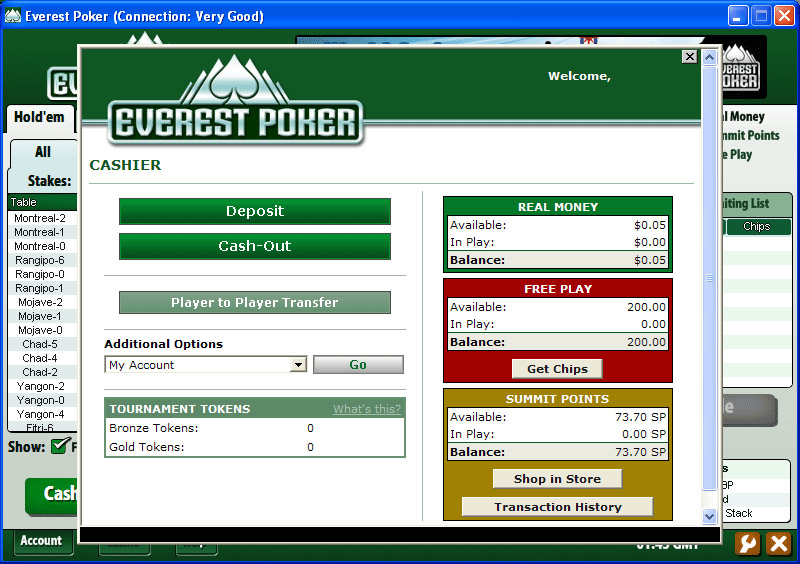Screen dimensions: 800x564
Task: Click Gold Tokens count
Action: 310,447
